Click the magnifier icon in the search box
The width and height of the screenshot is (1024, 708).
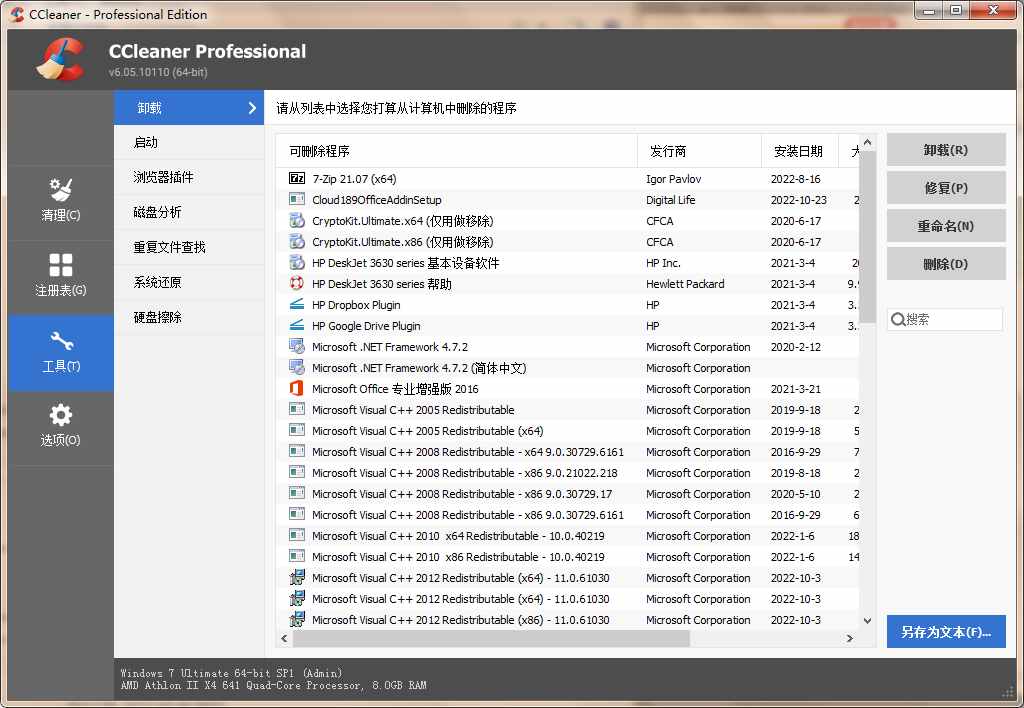pos(900,319)
